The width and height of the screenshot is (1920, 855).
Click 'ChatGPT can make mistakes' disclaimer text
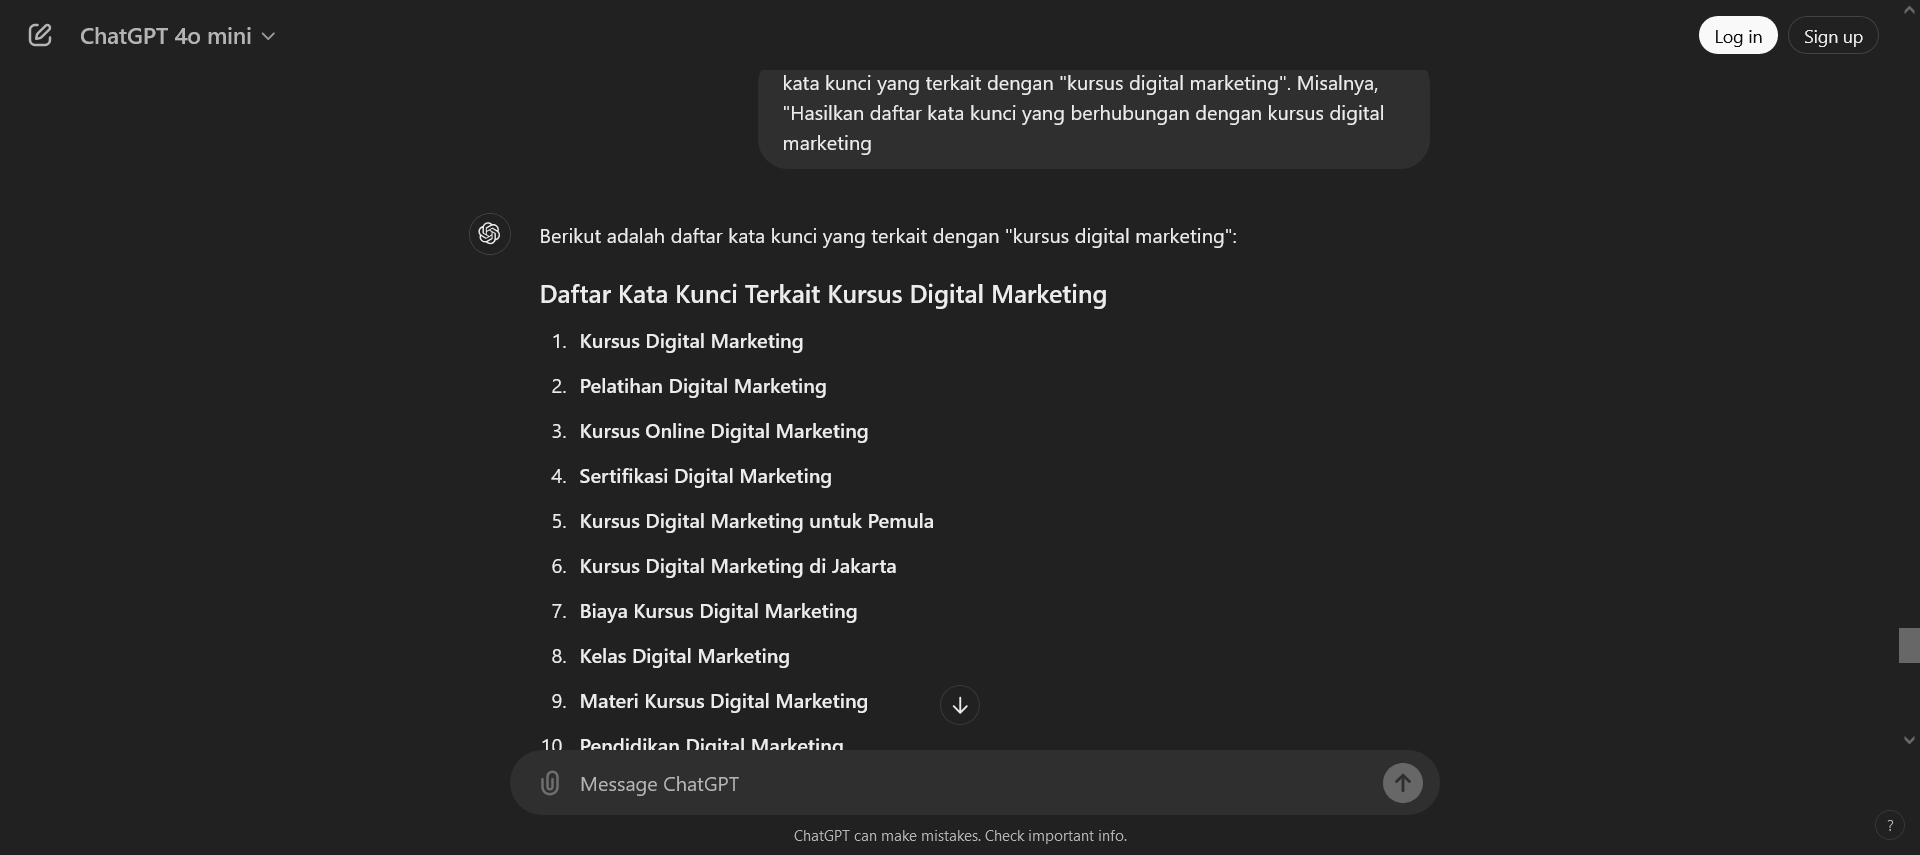(960, 836)
